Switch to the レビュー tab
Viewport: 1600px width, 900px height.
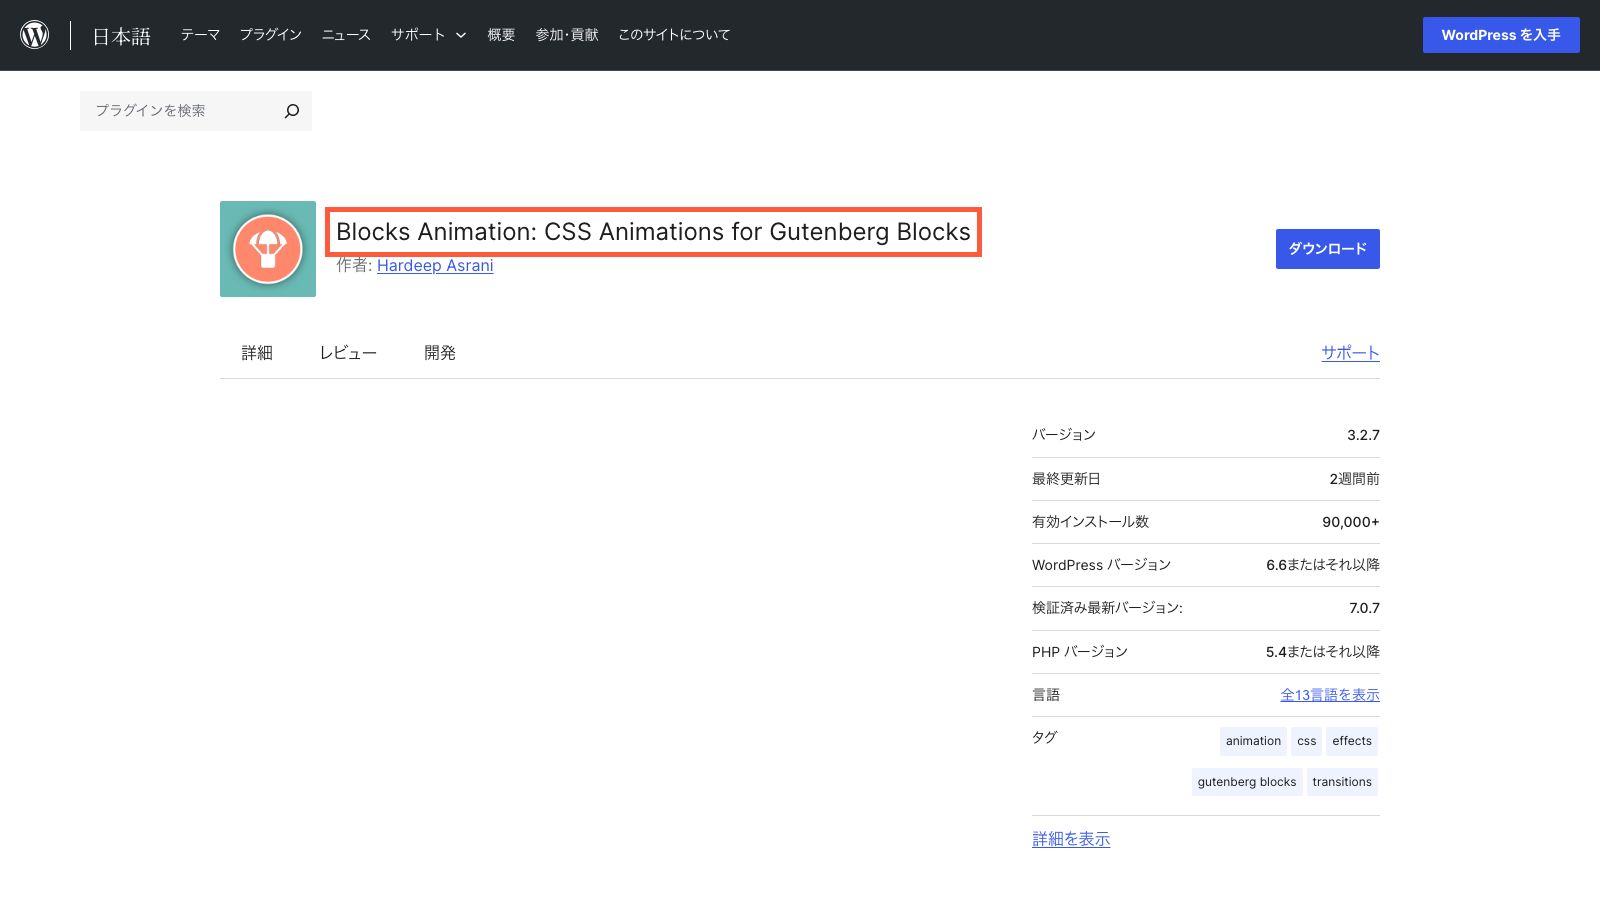[x=348, y=353]
